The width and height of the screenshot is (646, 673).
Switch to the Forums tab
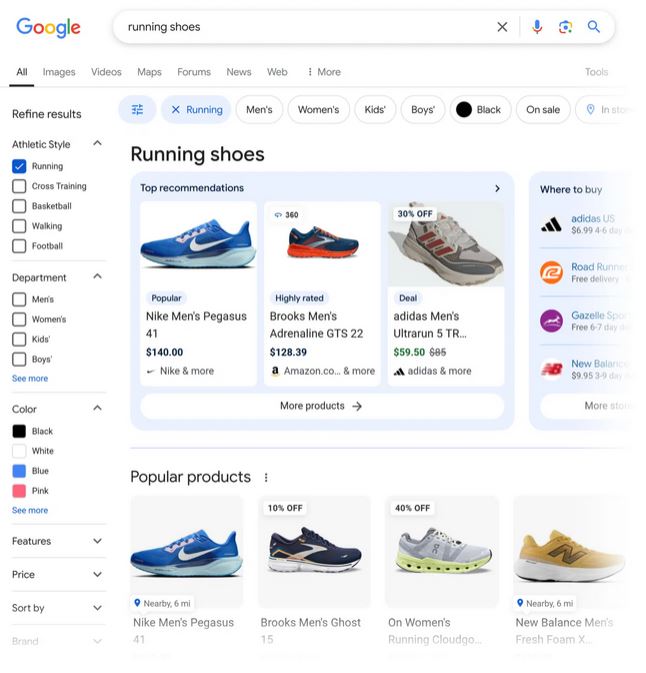[x=194, y=72]
